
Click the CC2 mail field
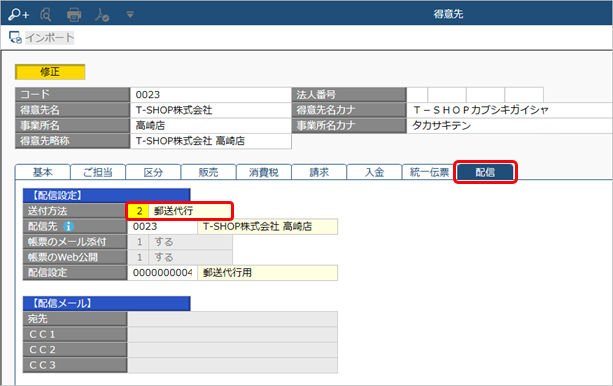tap(233, 350)
